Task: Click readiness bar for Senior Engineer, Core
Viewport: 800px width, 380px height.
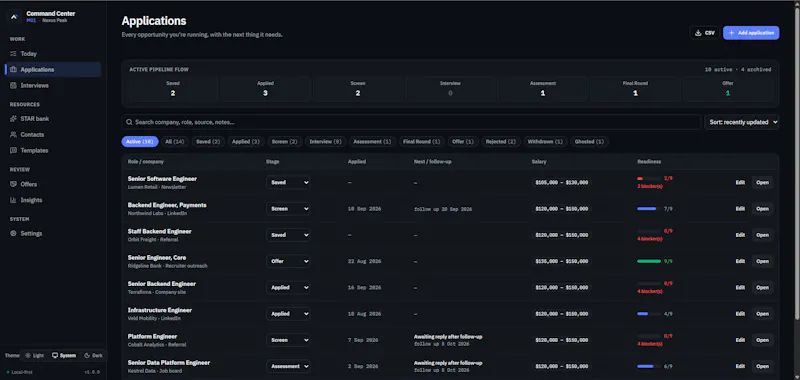Action: click(x=649, y=261)
